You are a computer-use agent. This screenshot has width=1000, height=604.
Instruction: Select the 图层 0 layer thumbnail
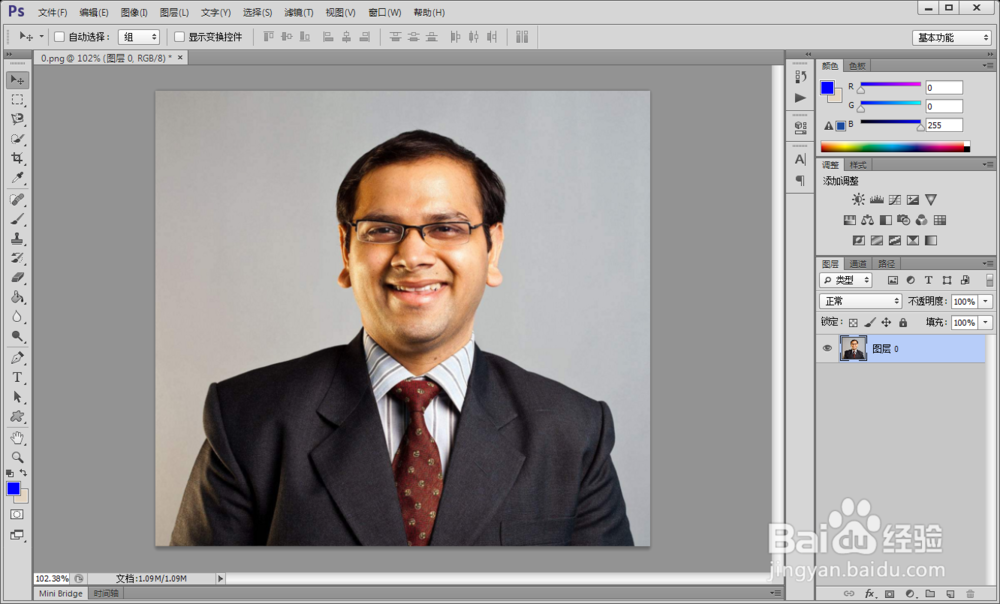pyautogui.click(x=853, y=349)
